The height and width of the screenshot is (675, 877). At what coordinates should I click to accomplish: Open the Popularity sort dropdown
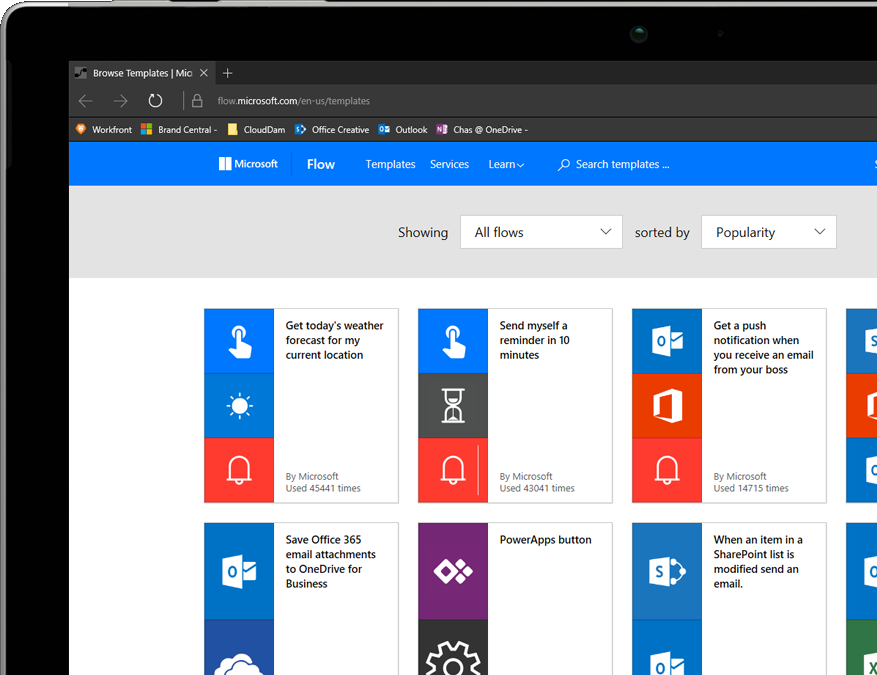769,232
